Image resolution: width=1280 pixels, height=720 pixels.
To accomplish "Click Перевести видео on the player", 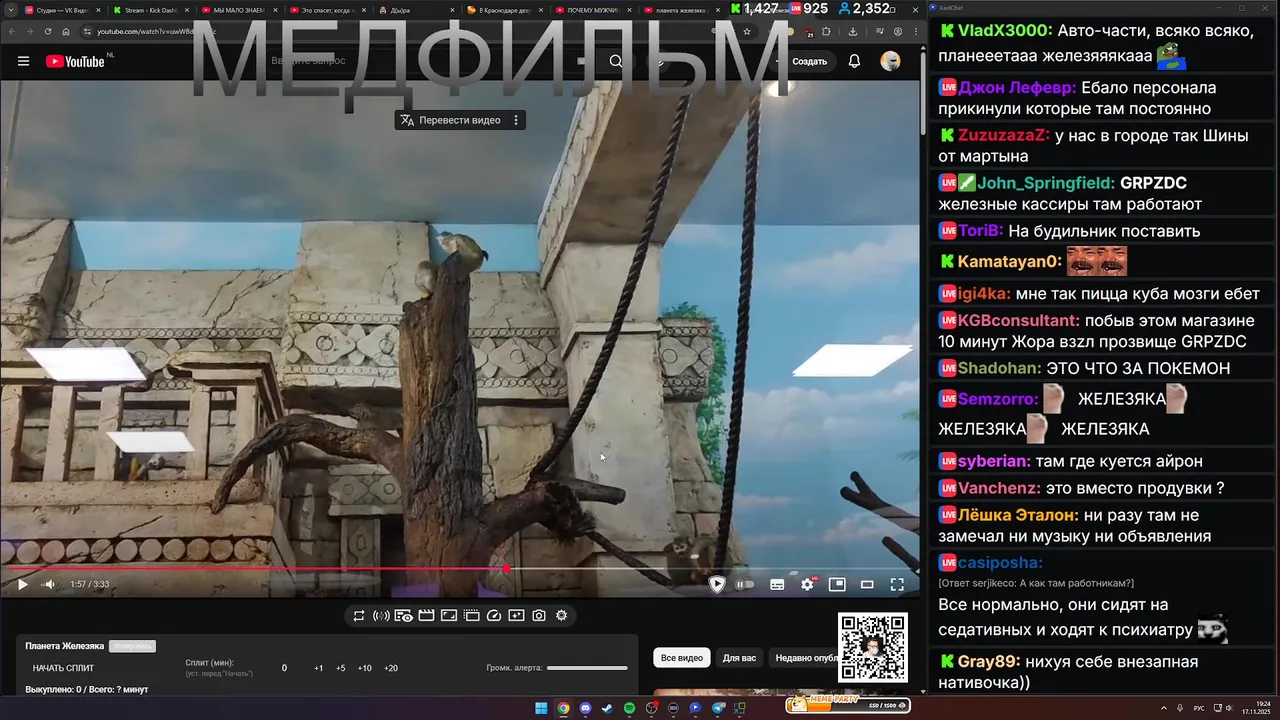I will point(450,120).
